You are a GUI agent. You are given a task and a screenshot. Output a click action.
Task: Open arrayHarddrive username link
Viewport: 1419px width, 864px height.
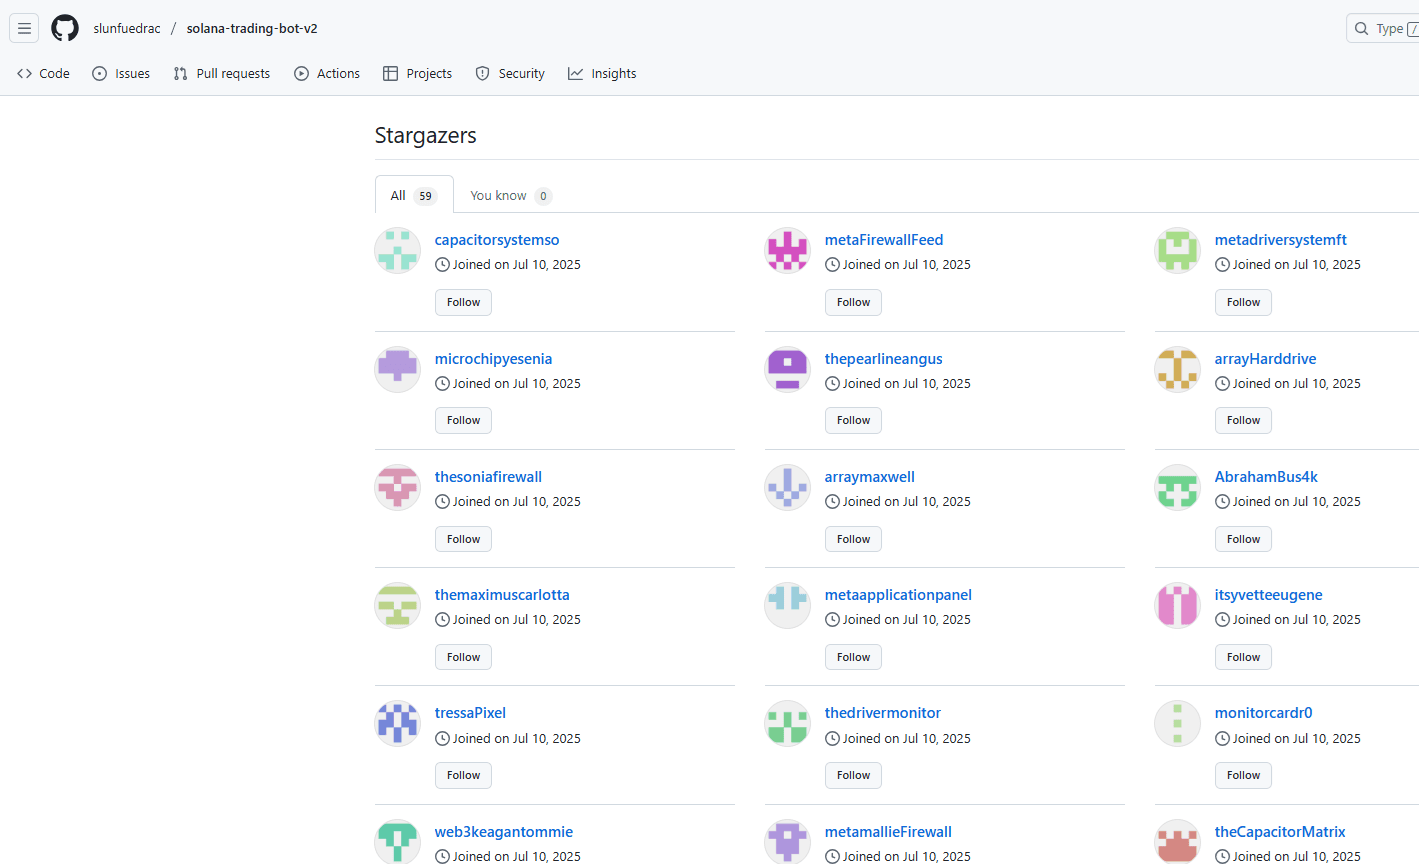(1266, 359)
